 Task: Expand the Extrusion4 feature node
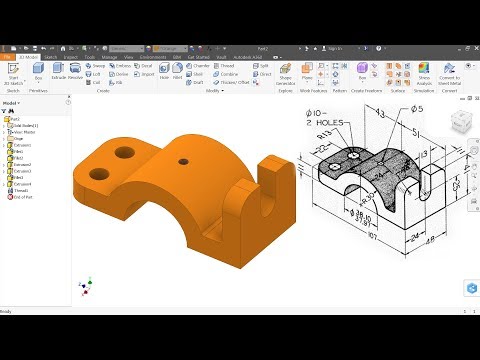pos(4,184)
